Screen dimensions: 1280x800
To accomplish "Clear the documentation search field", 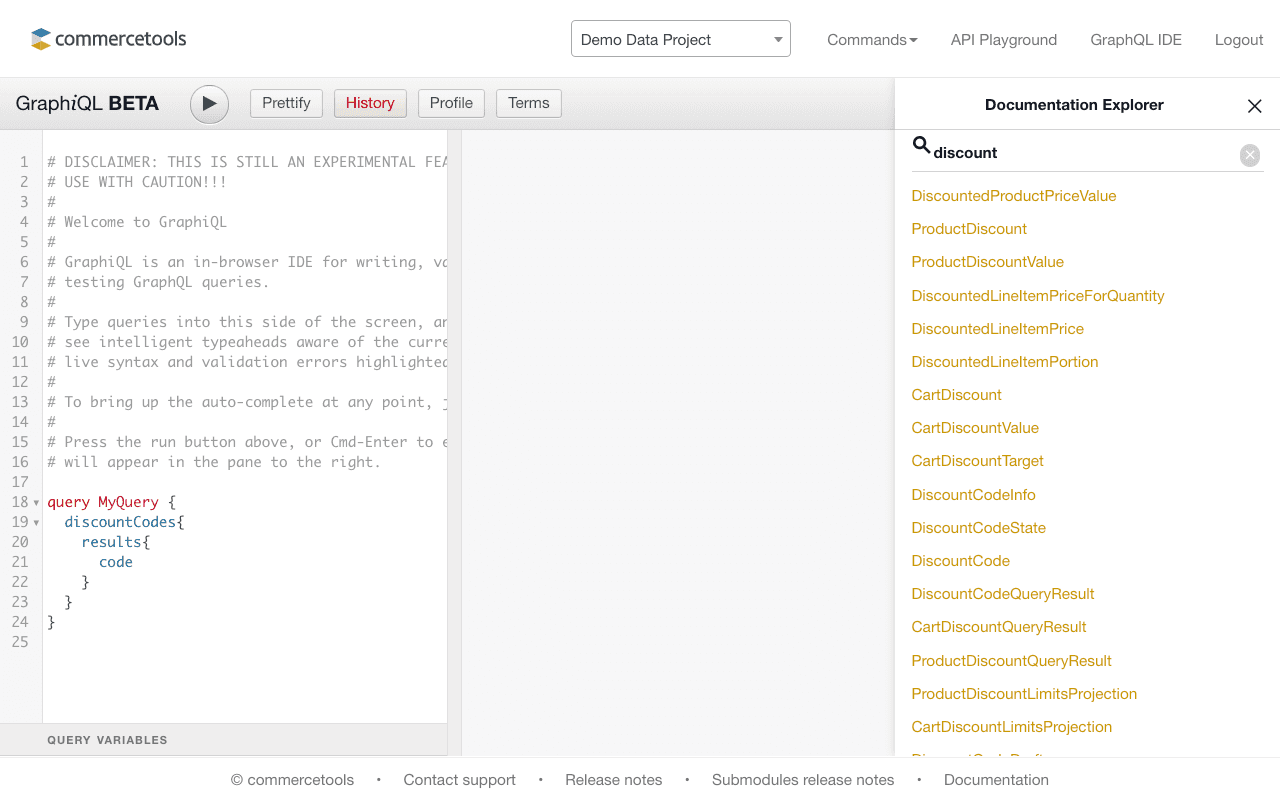I will (1249, 155).
